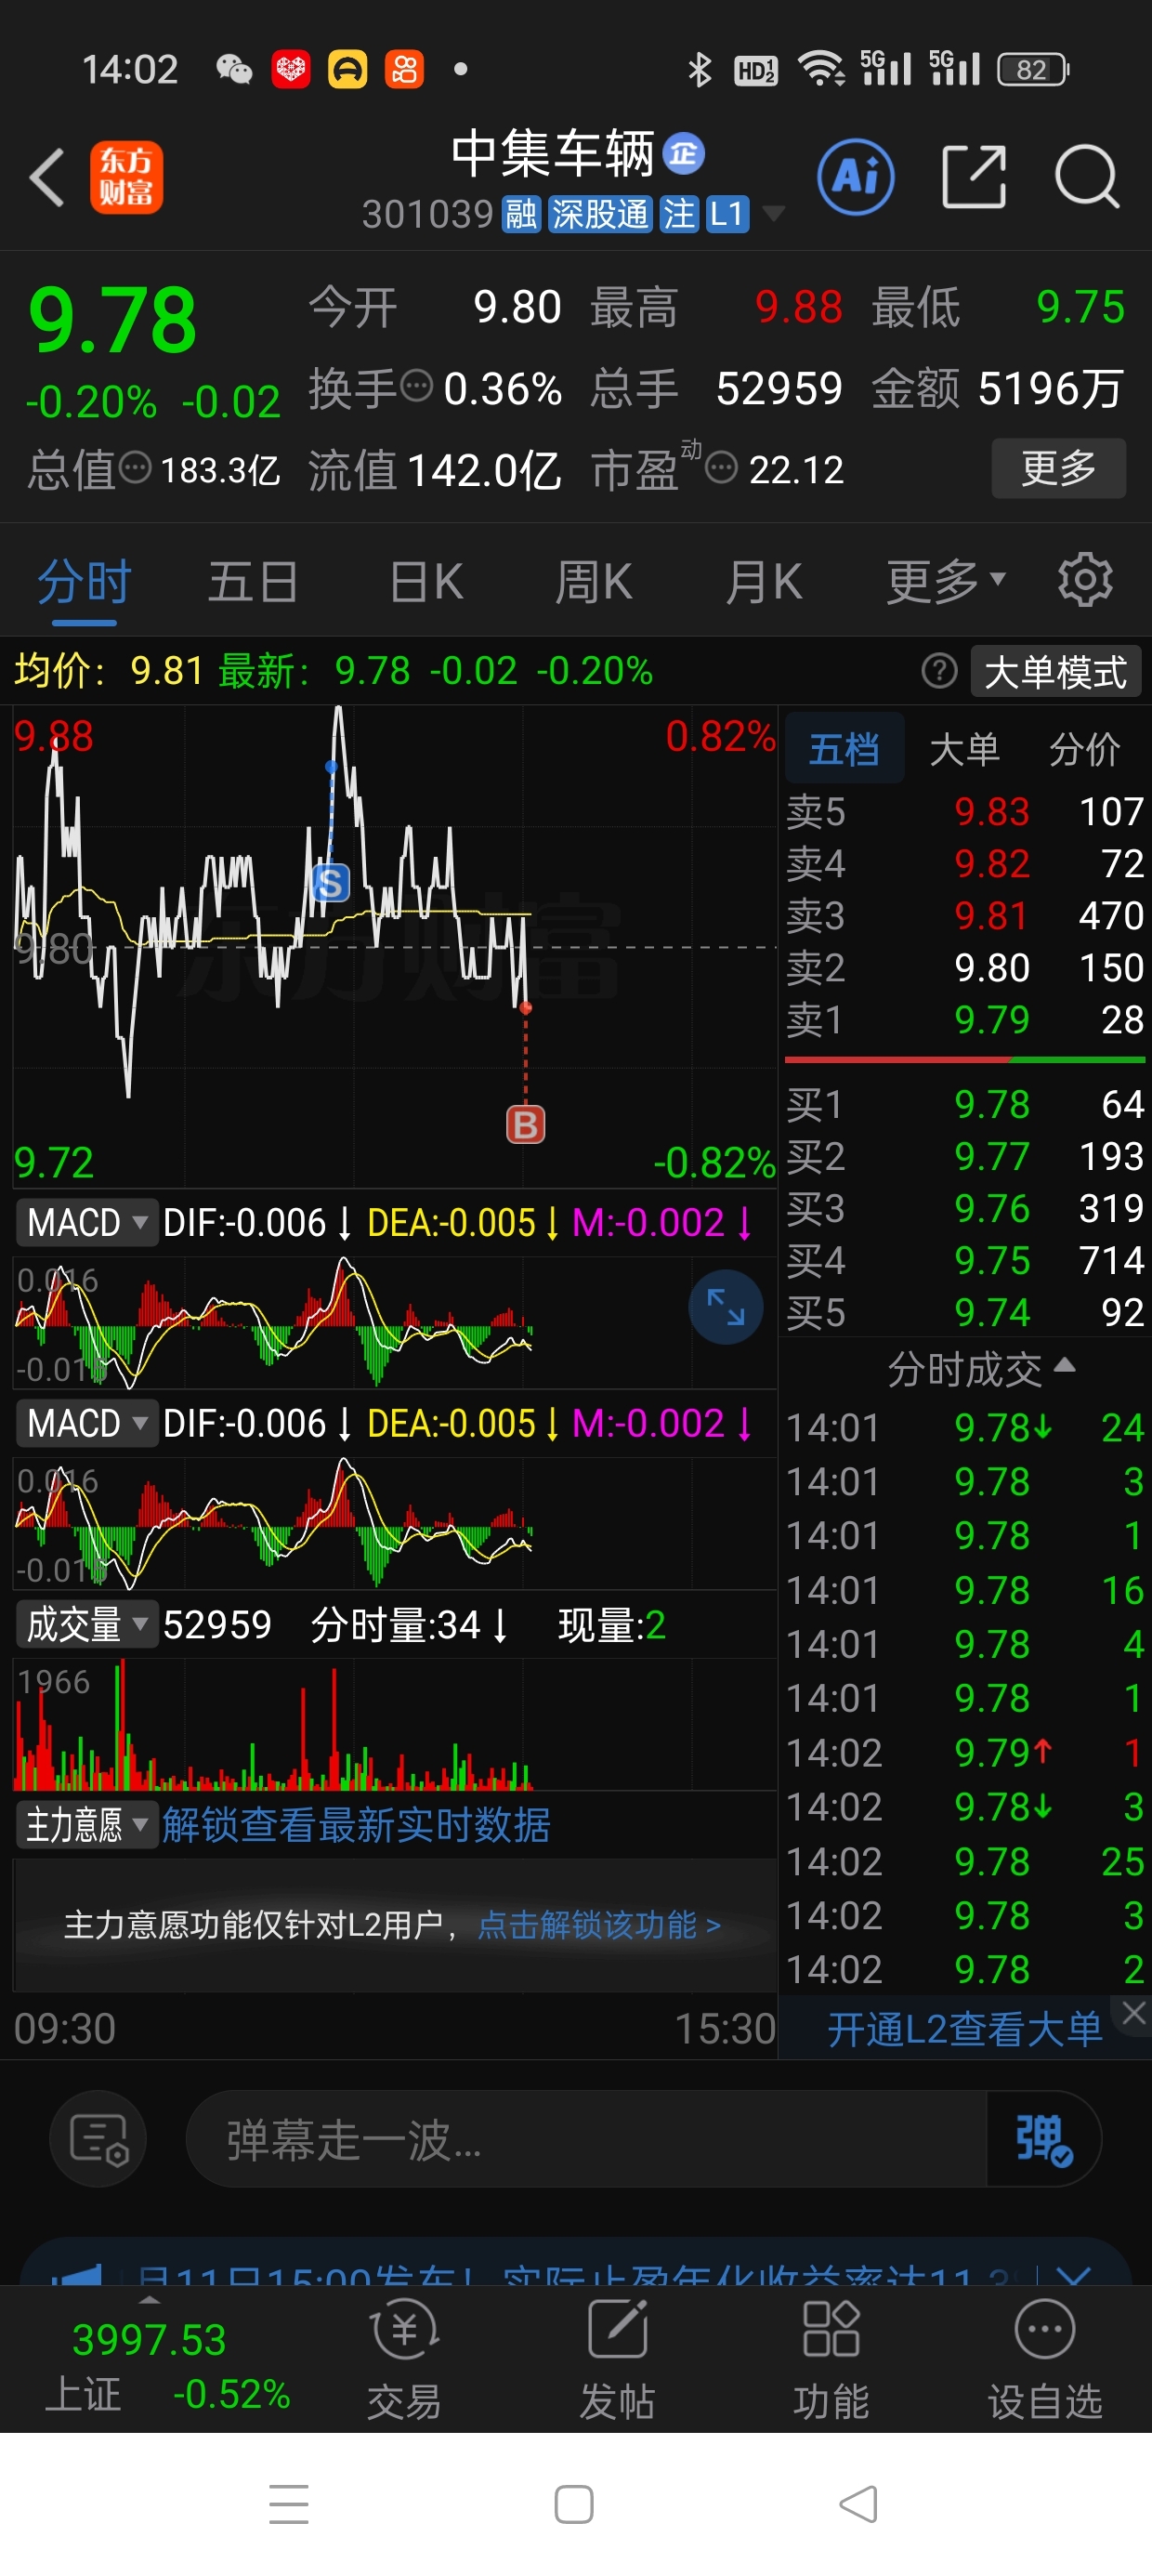Select the 五档 order book tab
The height and width of the screenshot is (2576, 1152).
pyautogui.click(x=844, y=748)
